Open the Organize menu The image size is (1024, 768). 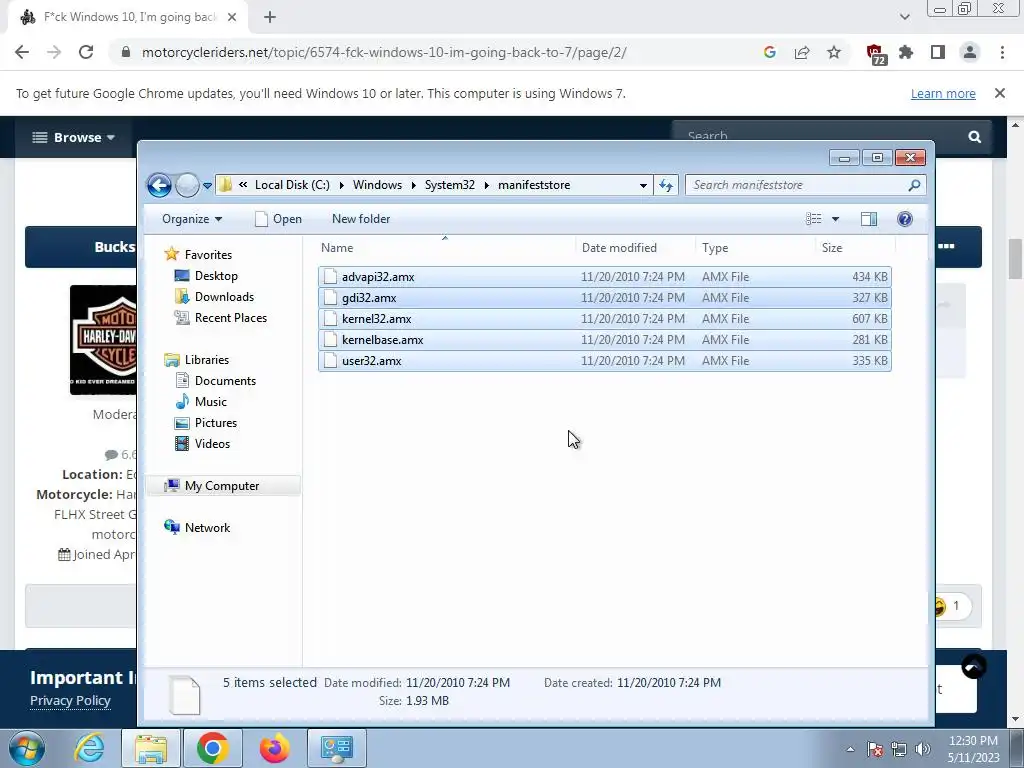192,219
